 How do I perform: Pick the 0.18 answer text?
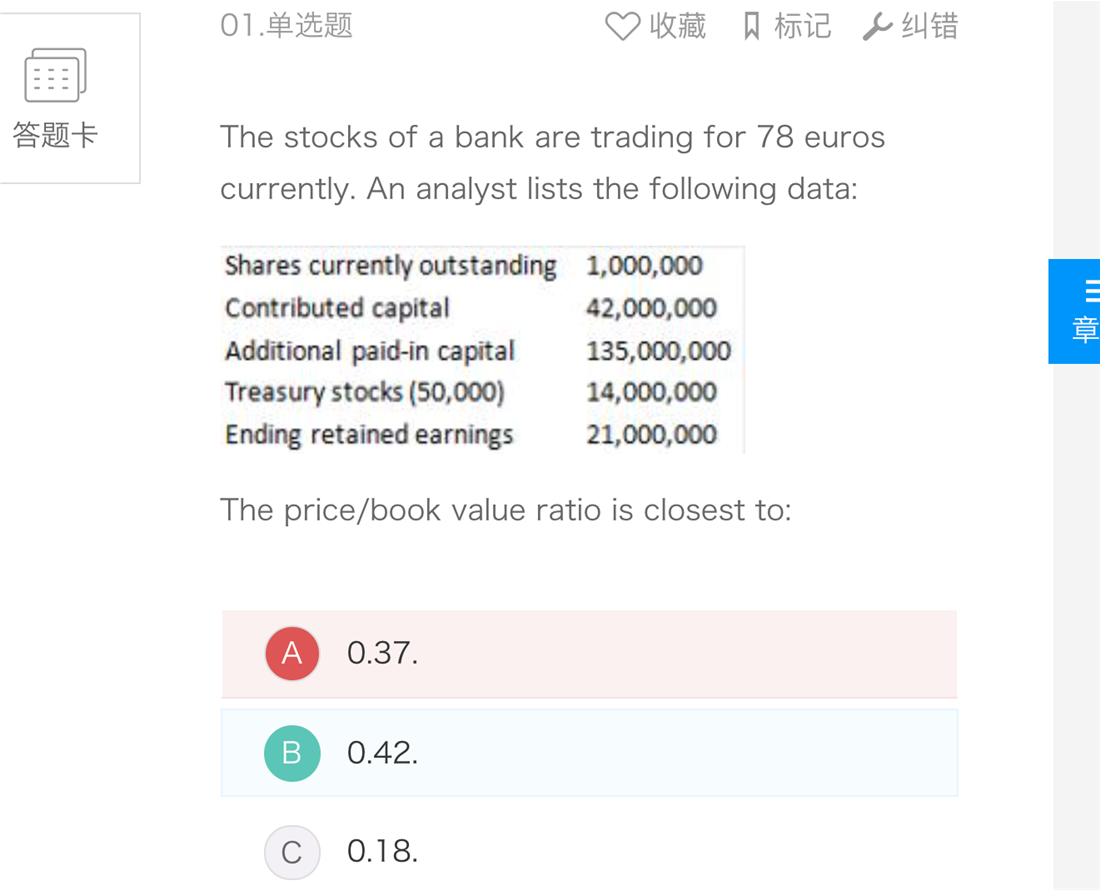pos(382,852)
